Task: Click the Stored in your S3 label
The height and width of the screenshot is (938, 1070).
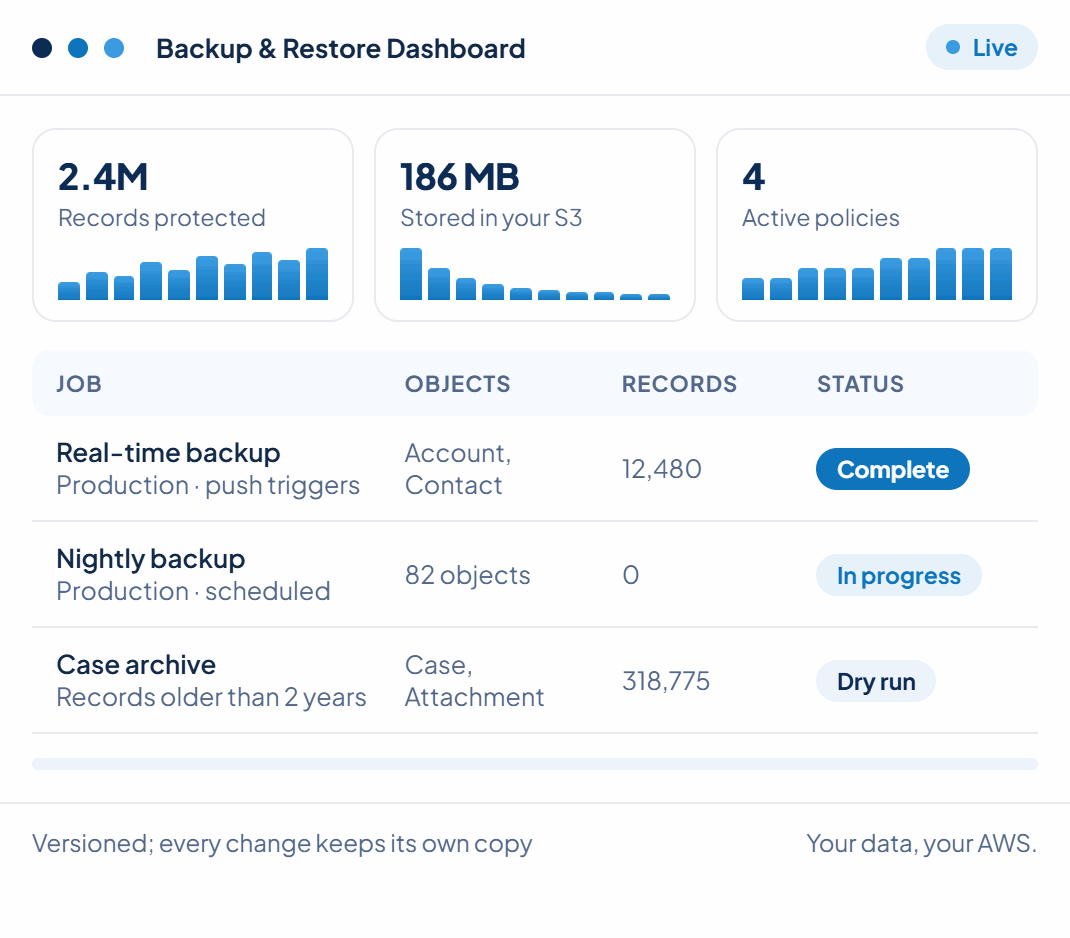Action: point(491,218)
